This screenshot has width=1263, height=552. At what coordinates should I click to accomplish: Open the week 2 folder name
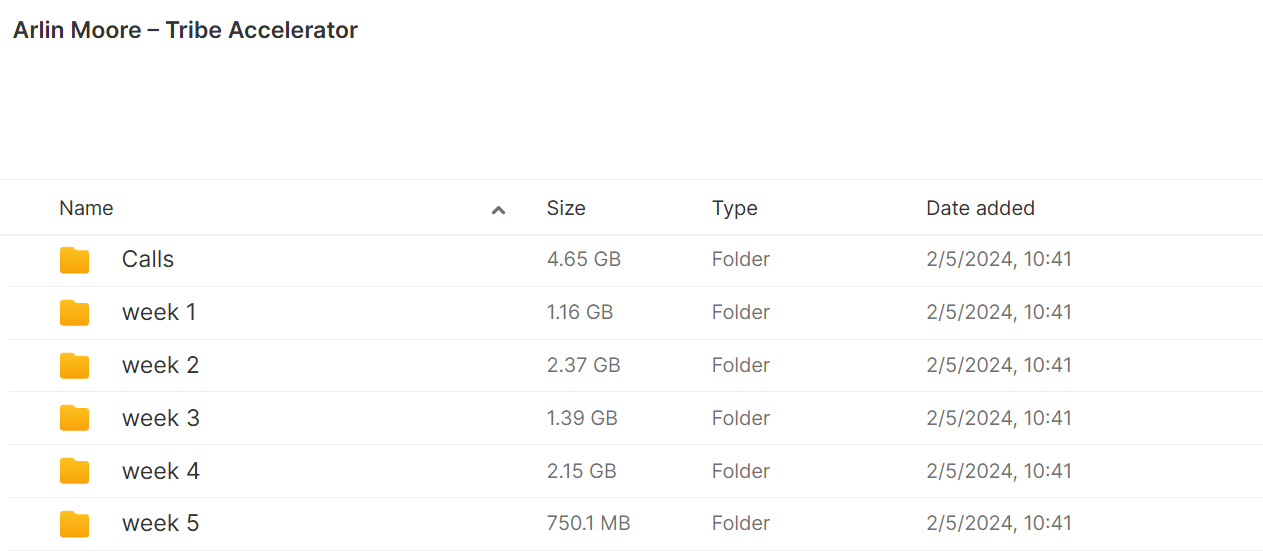[x=160, y=365]
